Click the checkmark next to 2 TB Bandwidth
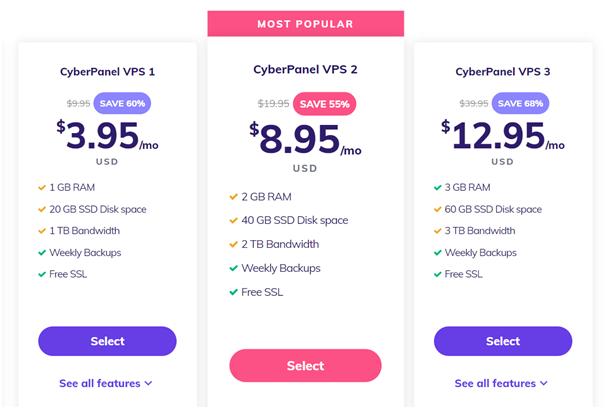The image size is (606, 409). tap(233, 244)
